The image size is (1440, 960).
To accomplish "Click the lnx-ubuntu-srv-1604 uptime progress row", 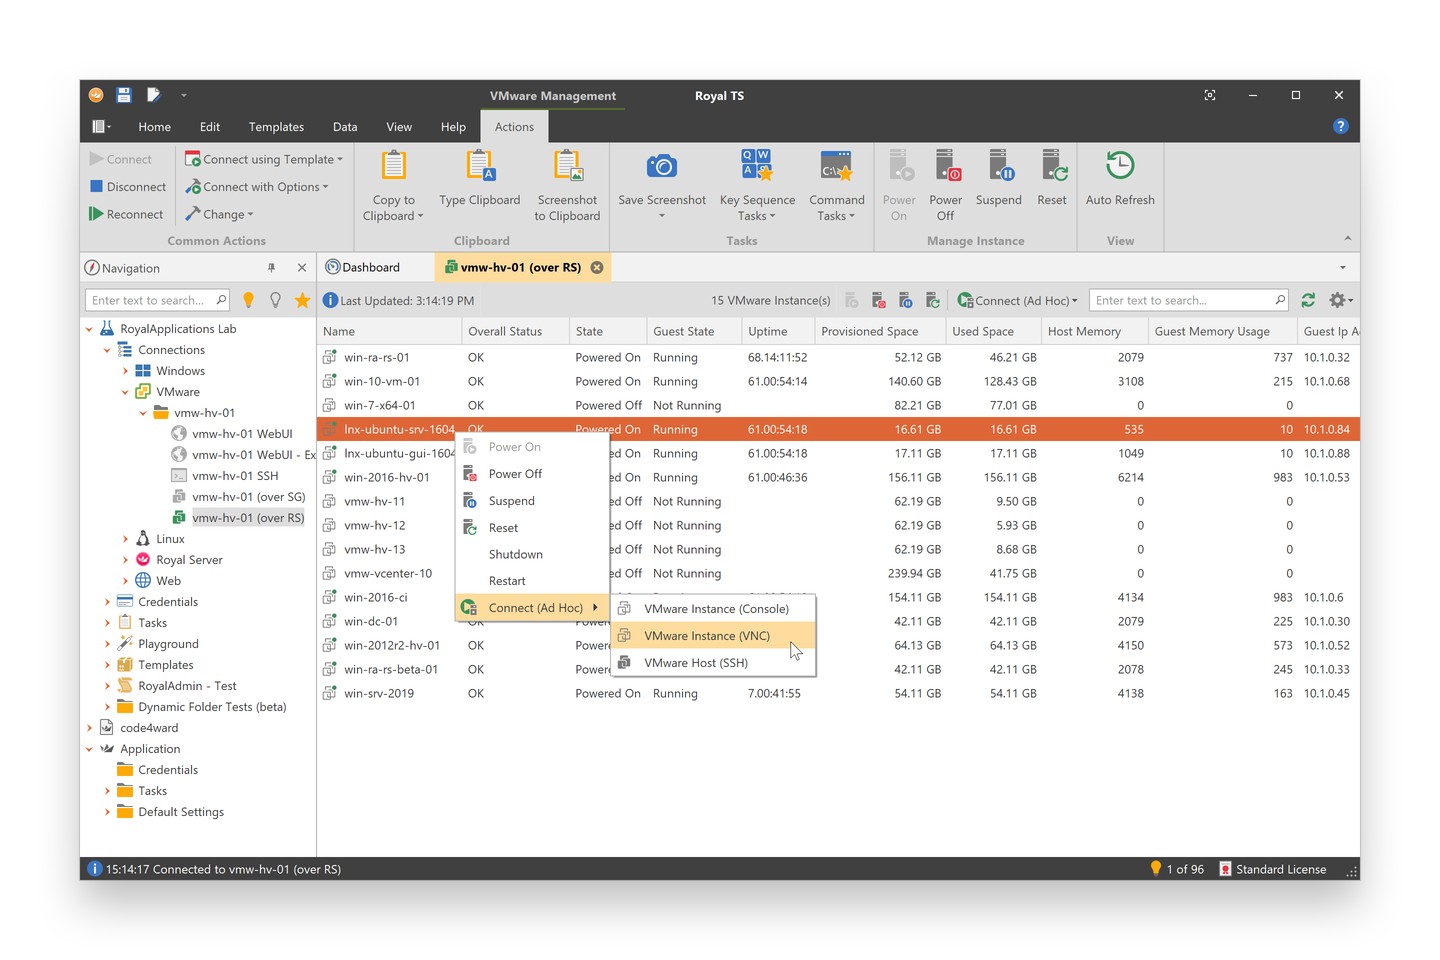I will coord(778,428).
